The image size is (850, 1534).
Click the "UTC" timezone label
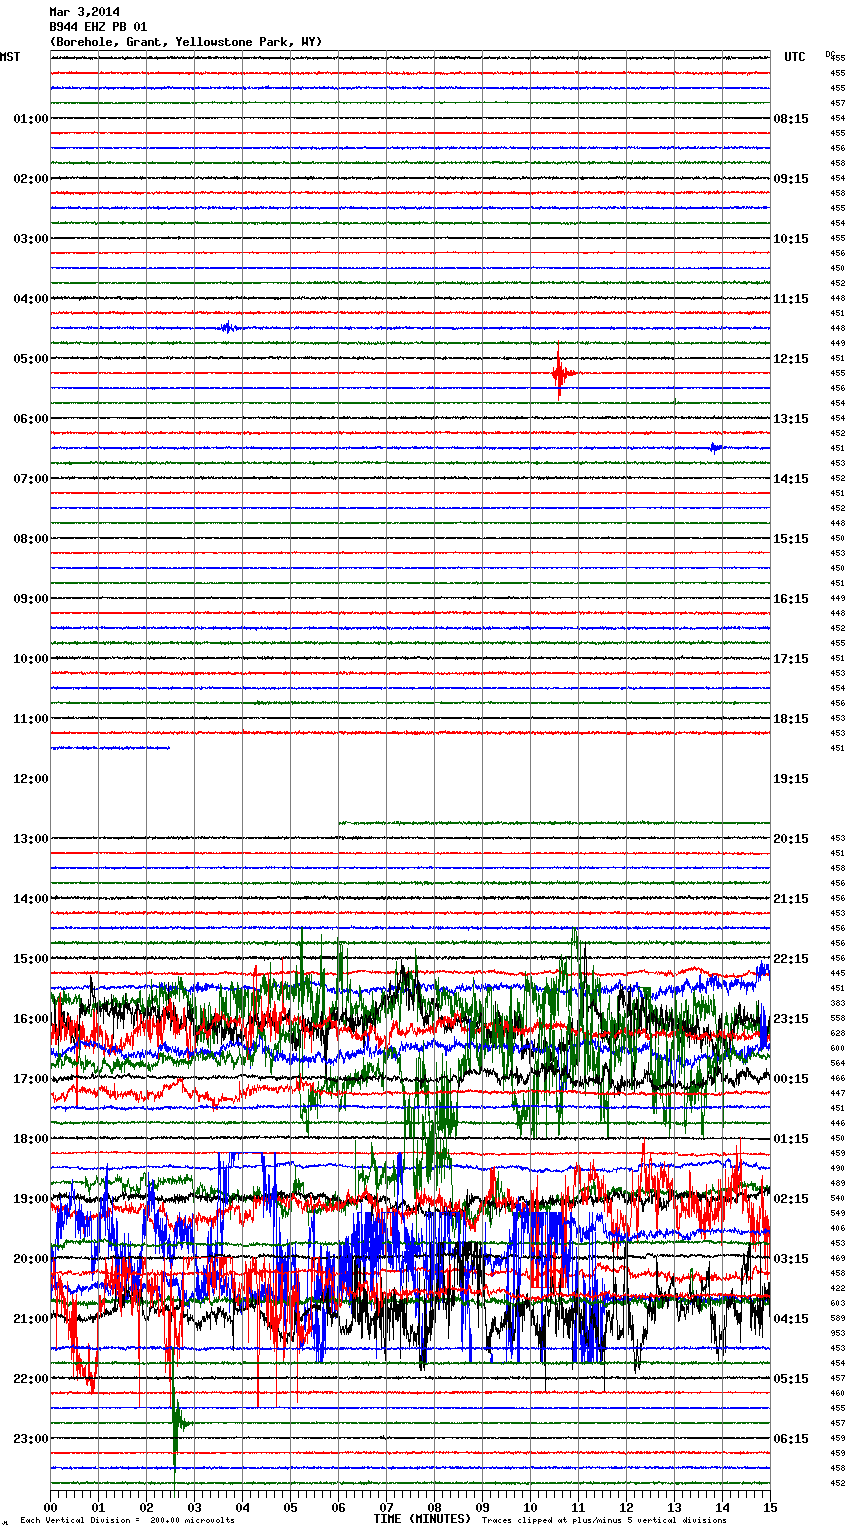pos(795,57)
